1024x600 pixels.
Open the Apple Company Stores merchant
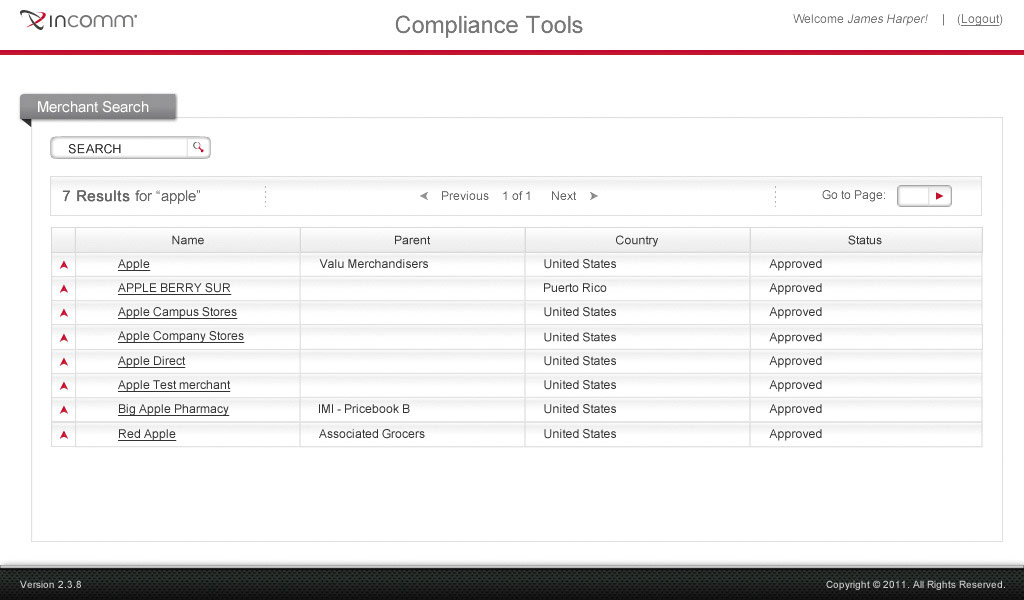181,336
